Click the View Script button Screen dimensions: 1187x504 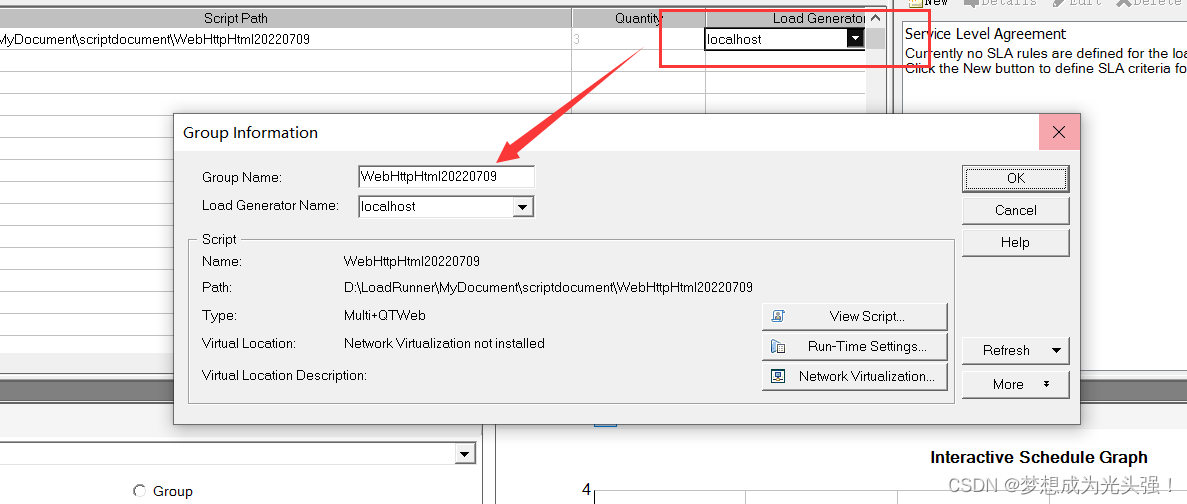[x=855, y=316]
